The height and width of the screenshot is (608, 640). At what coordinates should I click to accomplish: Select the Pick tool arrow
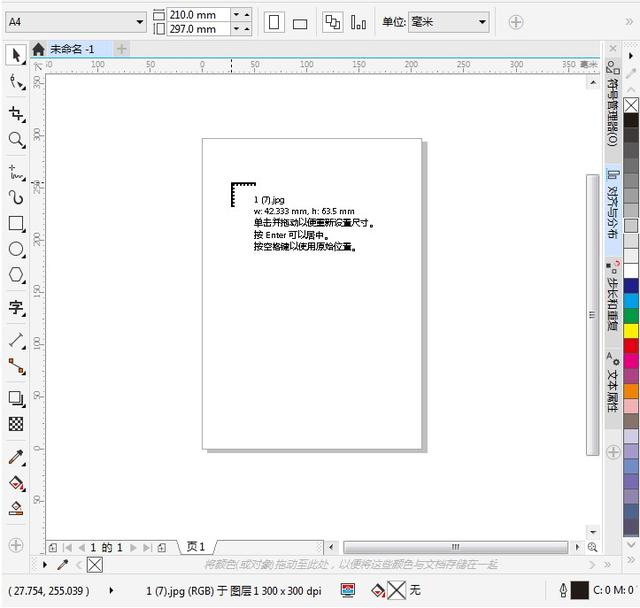coord(16,55)
